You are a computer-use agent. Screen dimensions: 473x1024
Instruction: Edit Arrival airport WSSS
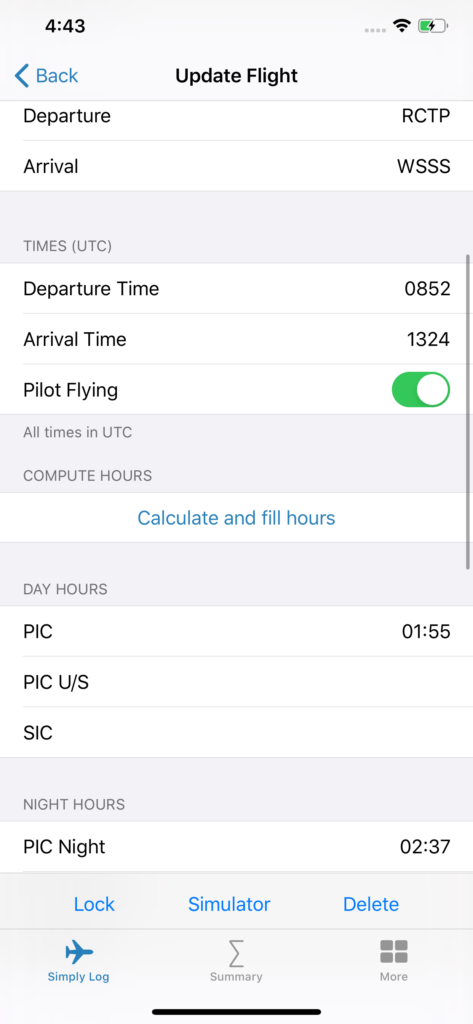(236, 166)
